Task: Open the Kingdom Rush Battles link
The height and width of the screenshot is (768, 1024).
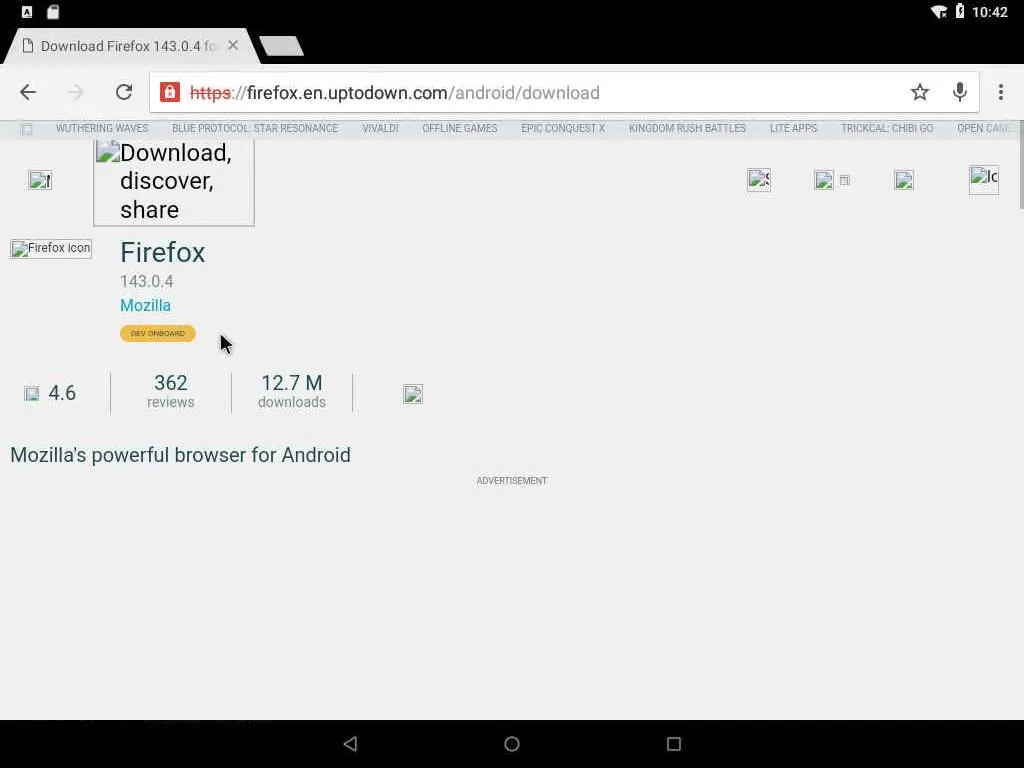Action: tap(687, 129)
